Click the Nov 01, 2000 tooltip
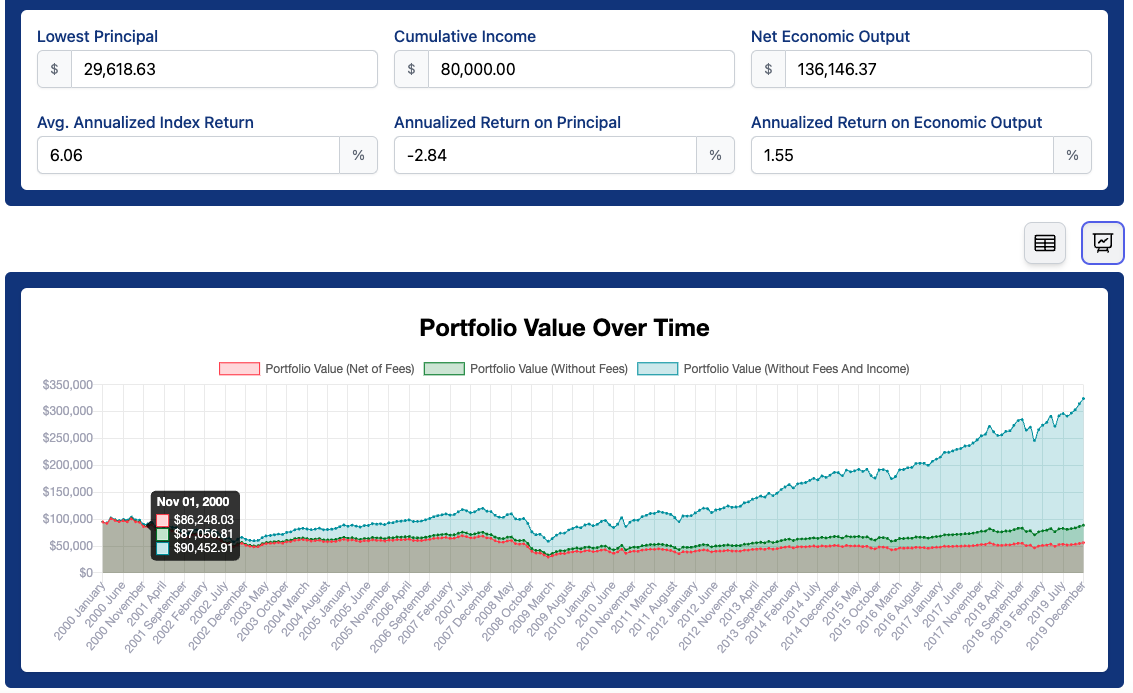Viewport: 1133px width, 693px height. [x=195, y=524]
